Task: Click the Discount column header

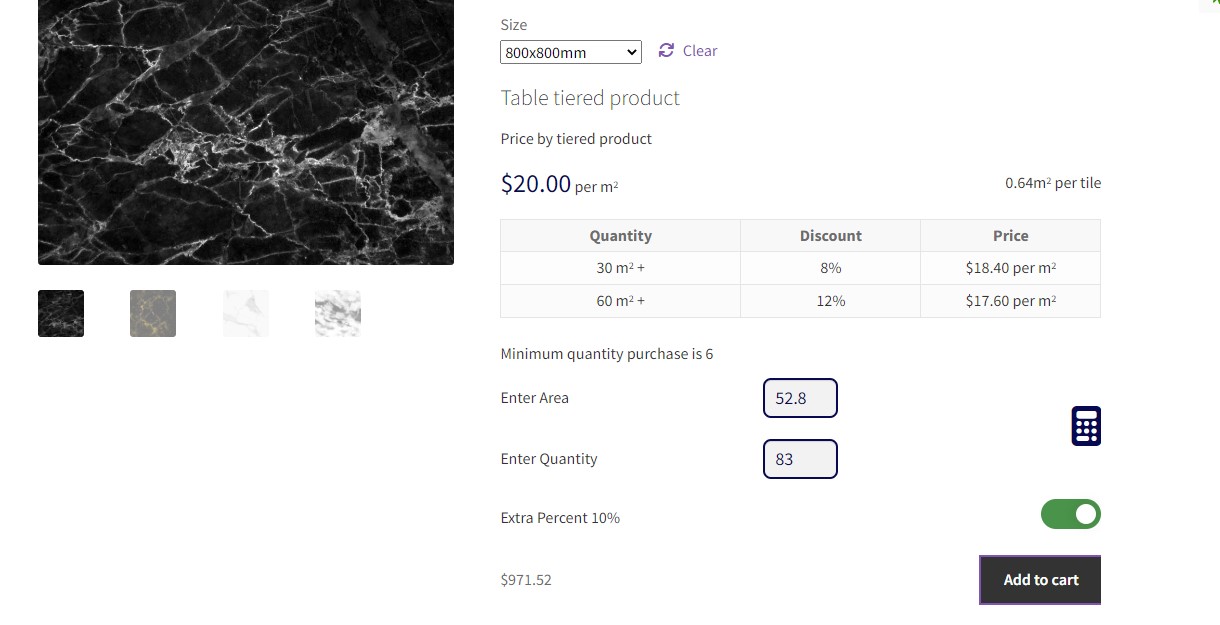Action: [830, 235]
